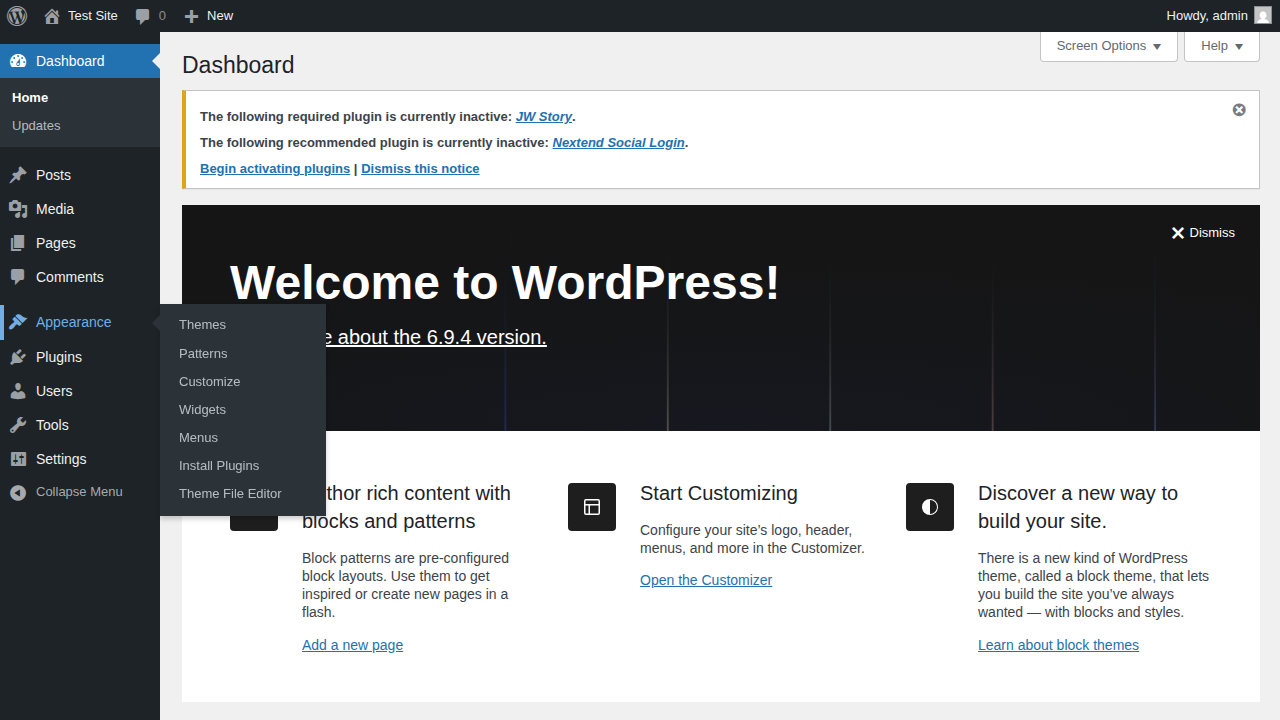The image size is (1280, 720).
Task: Select Themes from Appearance submenu
Action: pos(202,325)
